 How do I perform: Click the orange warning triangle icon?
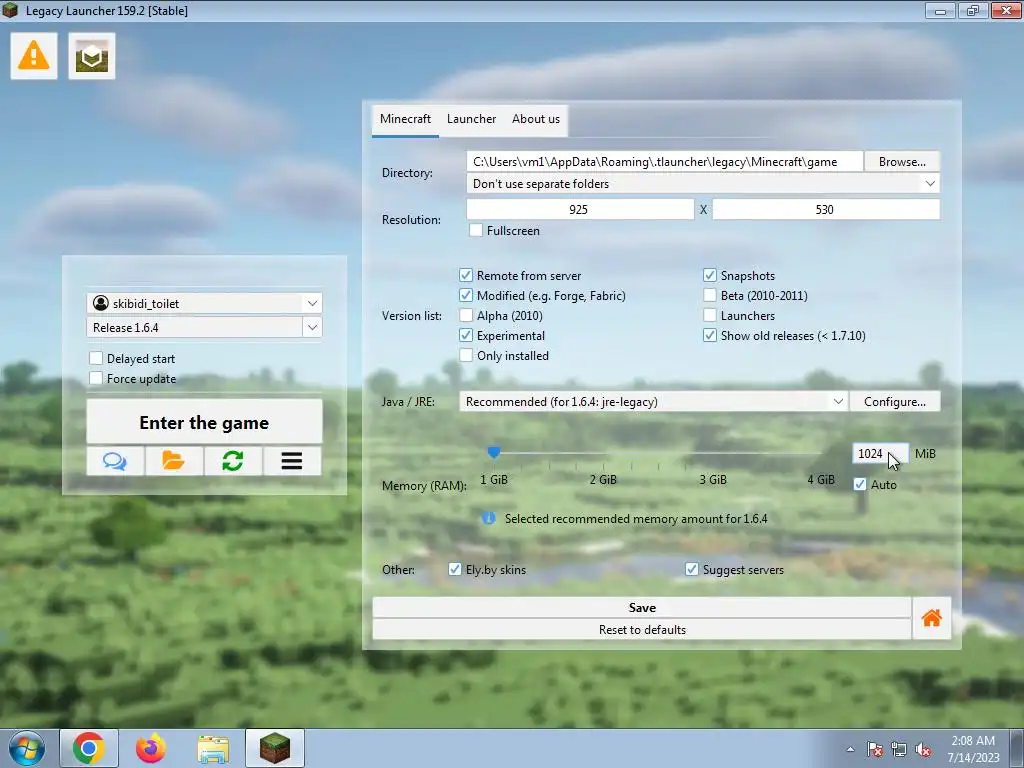(x=33, y=56)
